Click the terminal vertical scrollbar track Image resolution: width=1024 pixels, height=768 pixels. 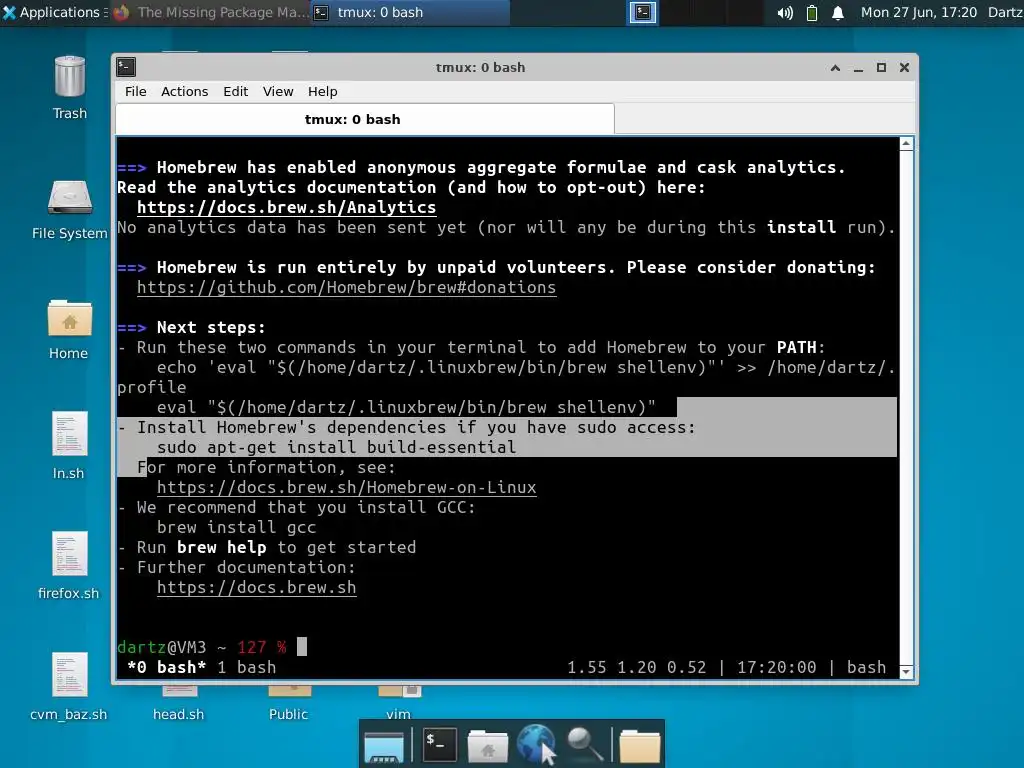[x=906, y=408]
